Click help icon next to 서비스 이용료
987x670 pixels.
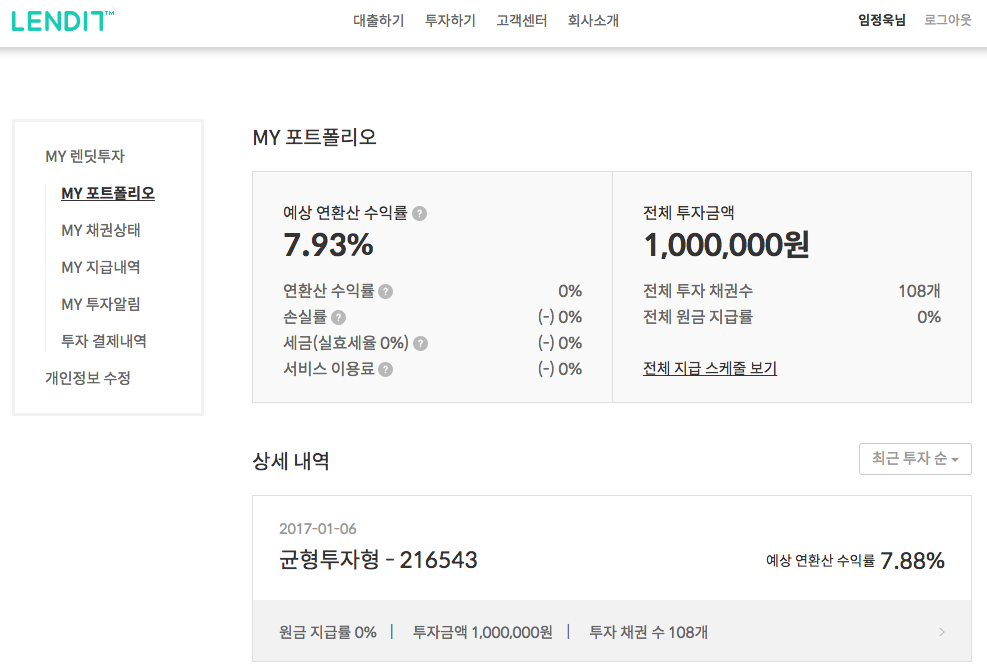(x=386, y=369)
